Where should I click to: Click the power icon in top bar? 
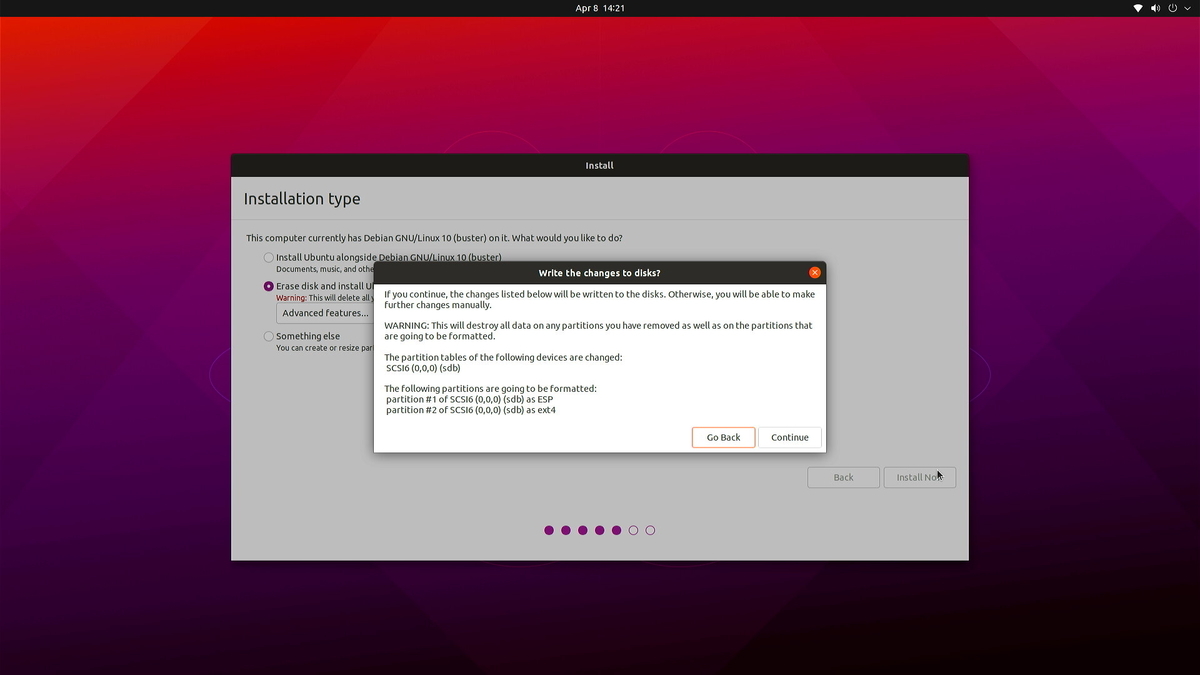[x=1173, y=8]
